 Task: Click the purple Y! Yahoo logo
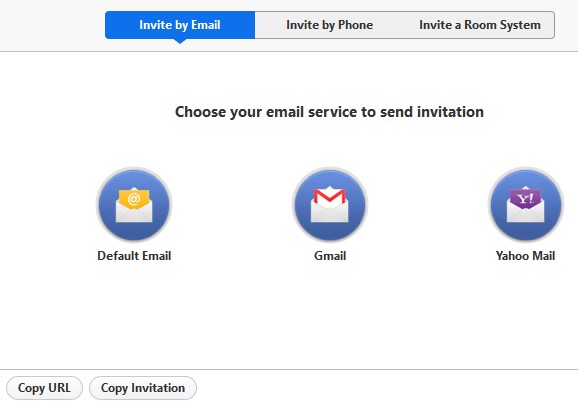pyautogui.click(x=525, y=199)
